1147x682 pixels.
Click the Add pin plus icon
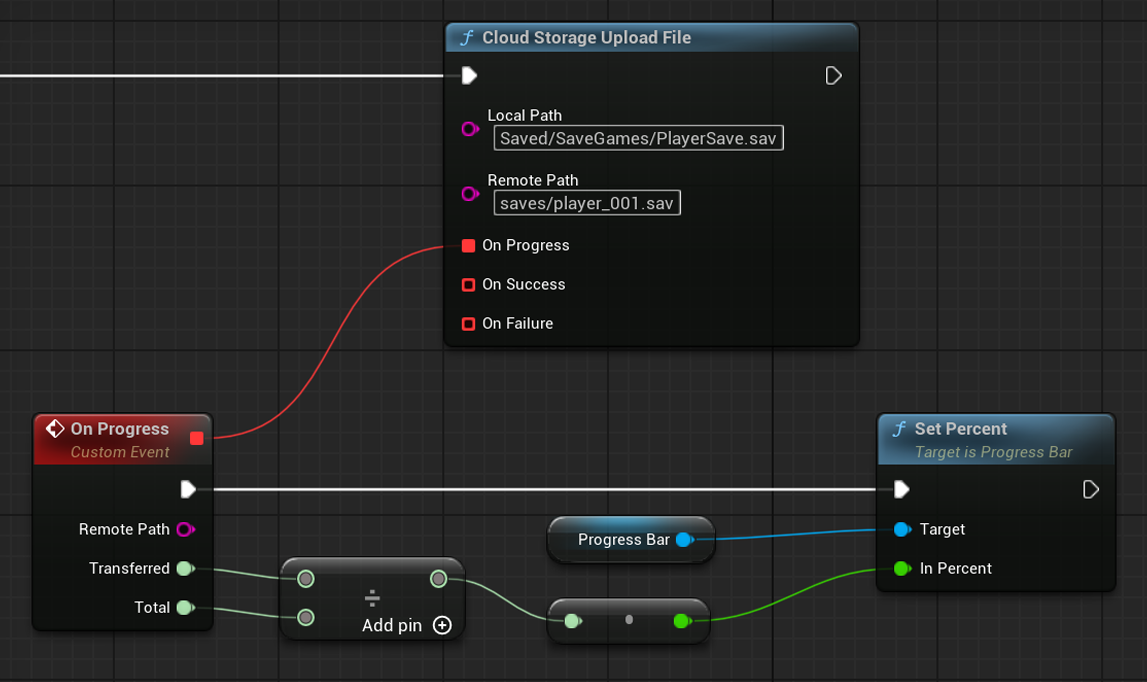(442, 625)
